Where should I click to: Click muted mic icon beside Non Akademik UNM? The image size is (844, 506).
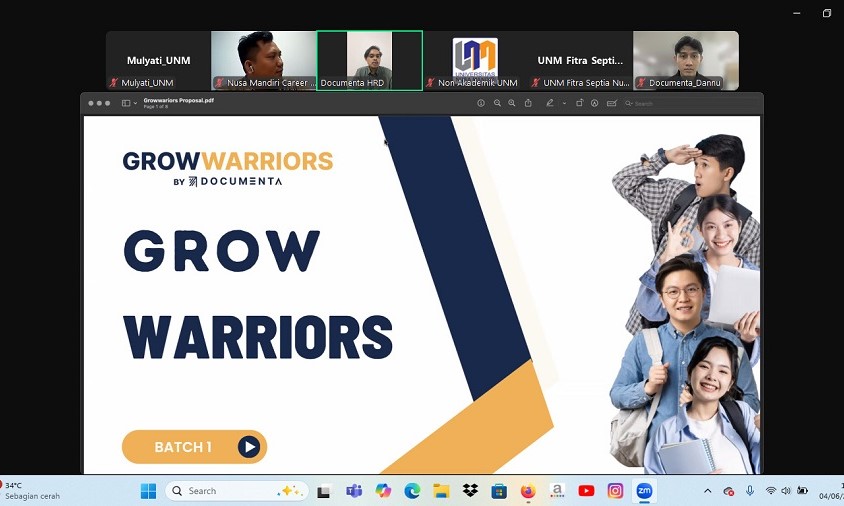click(430, 82)
